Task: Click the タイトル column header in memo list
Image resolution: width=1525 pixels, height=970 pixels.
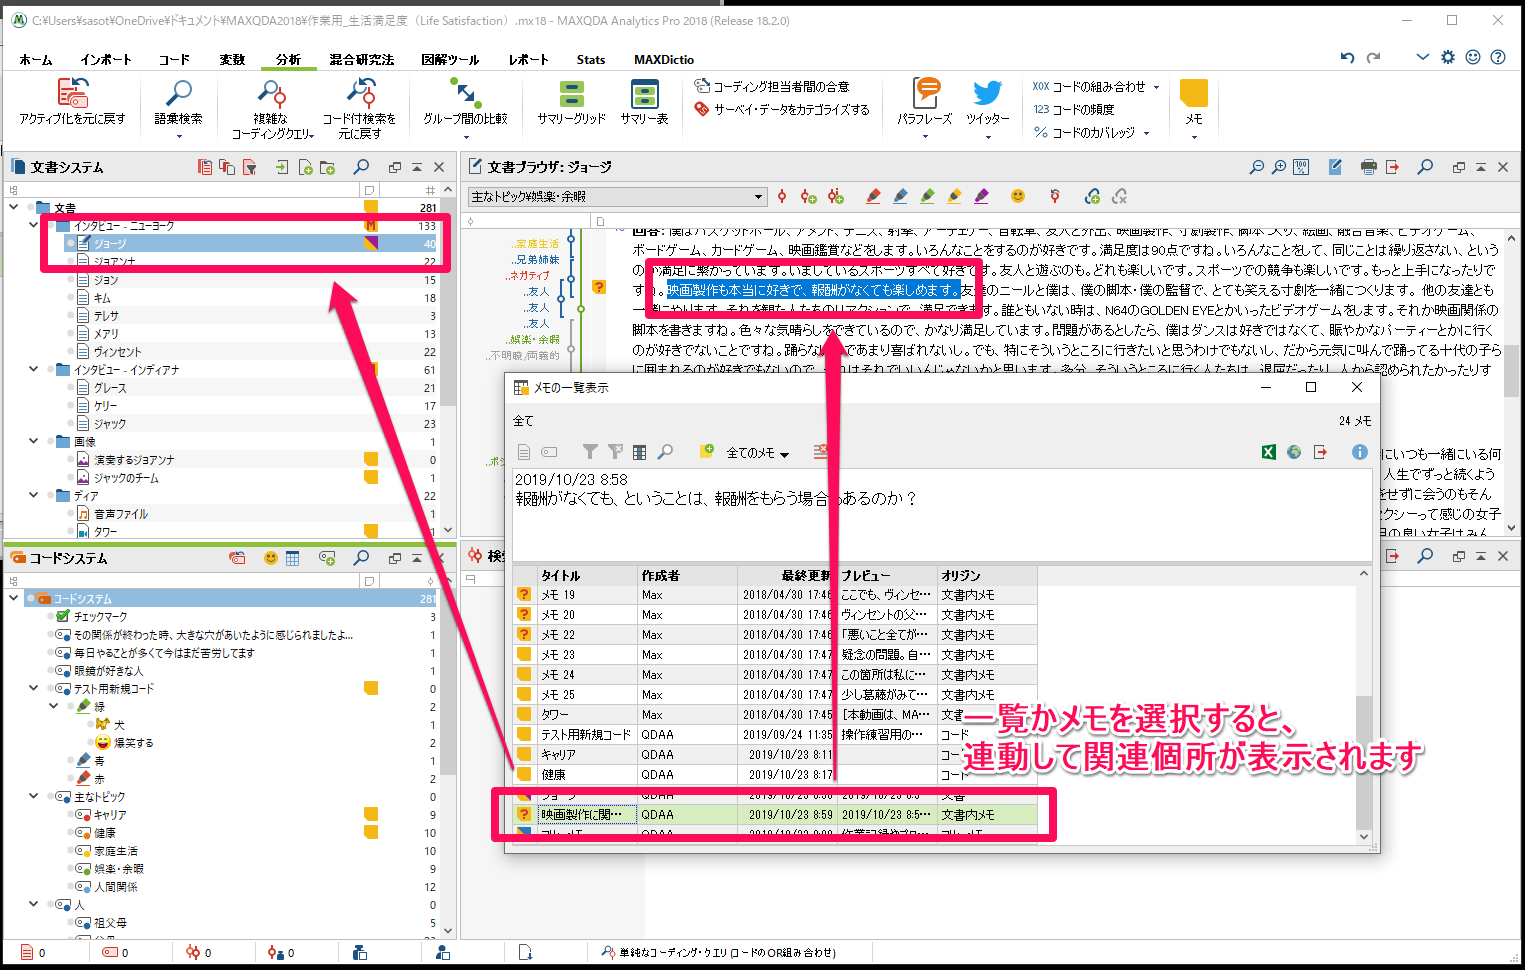Action: point(587,575)
